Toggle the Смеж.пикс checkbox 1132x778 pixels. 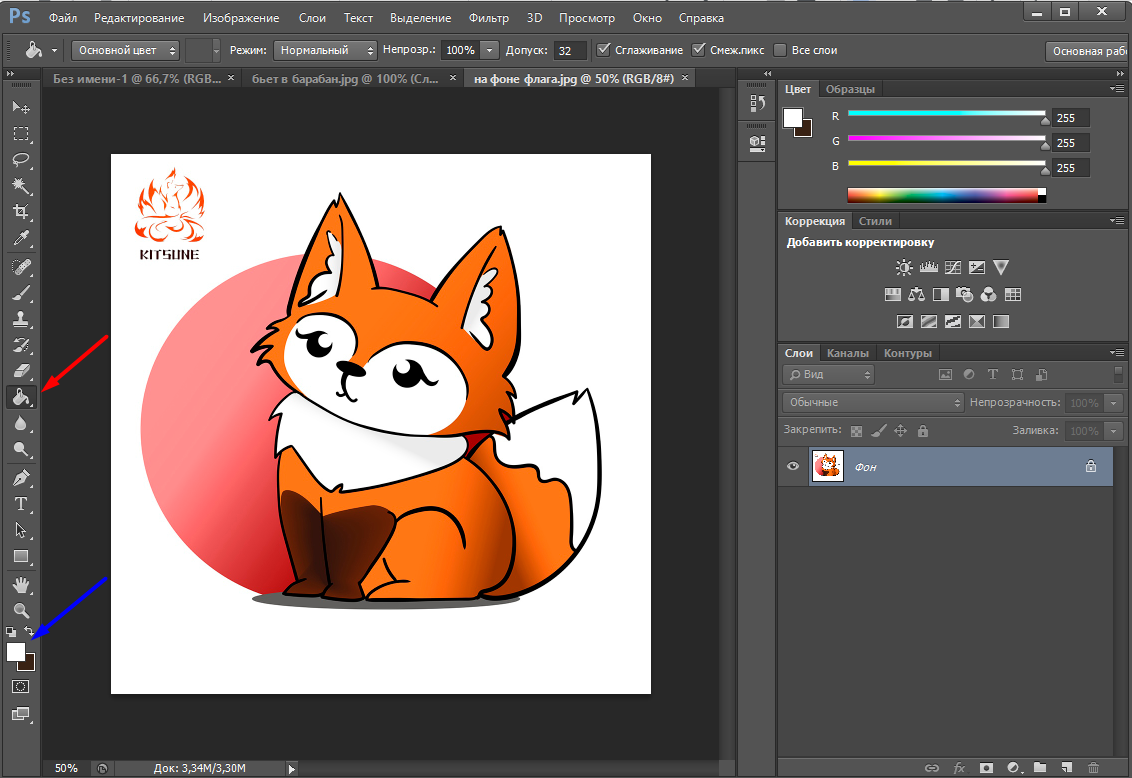coord(698,50)
